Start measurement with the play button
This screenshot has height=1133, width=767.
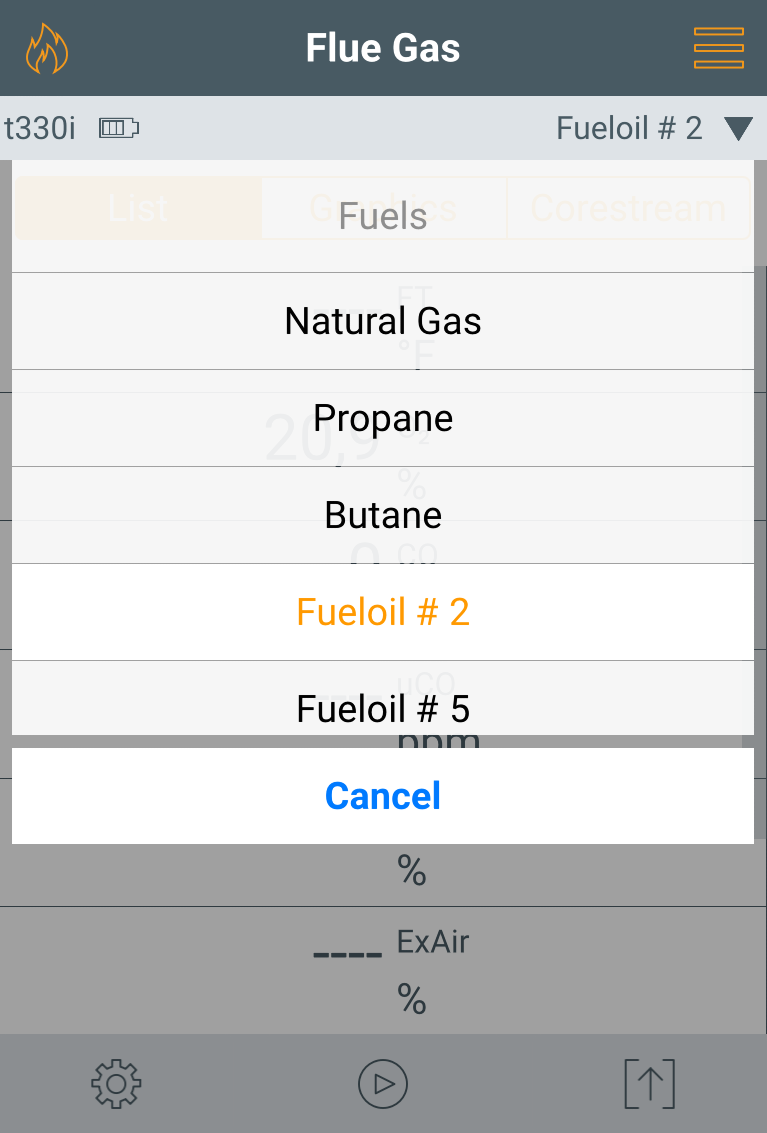383,1083
